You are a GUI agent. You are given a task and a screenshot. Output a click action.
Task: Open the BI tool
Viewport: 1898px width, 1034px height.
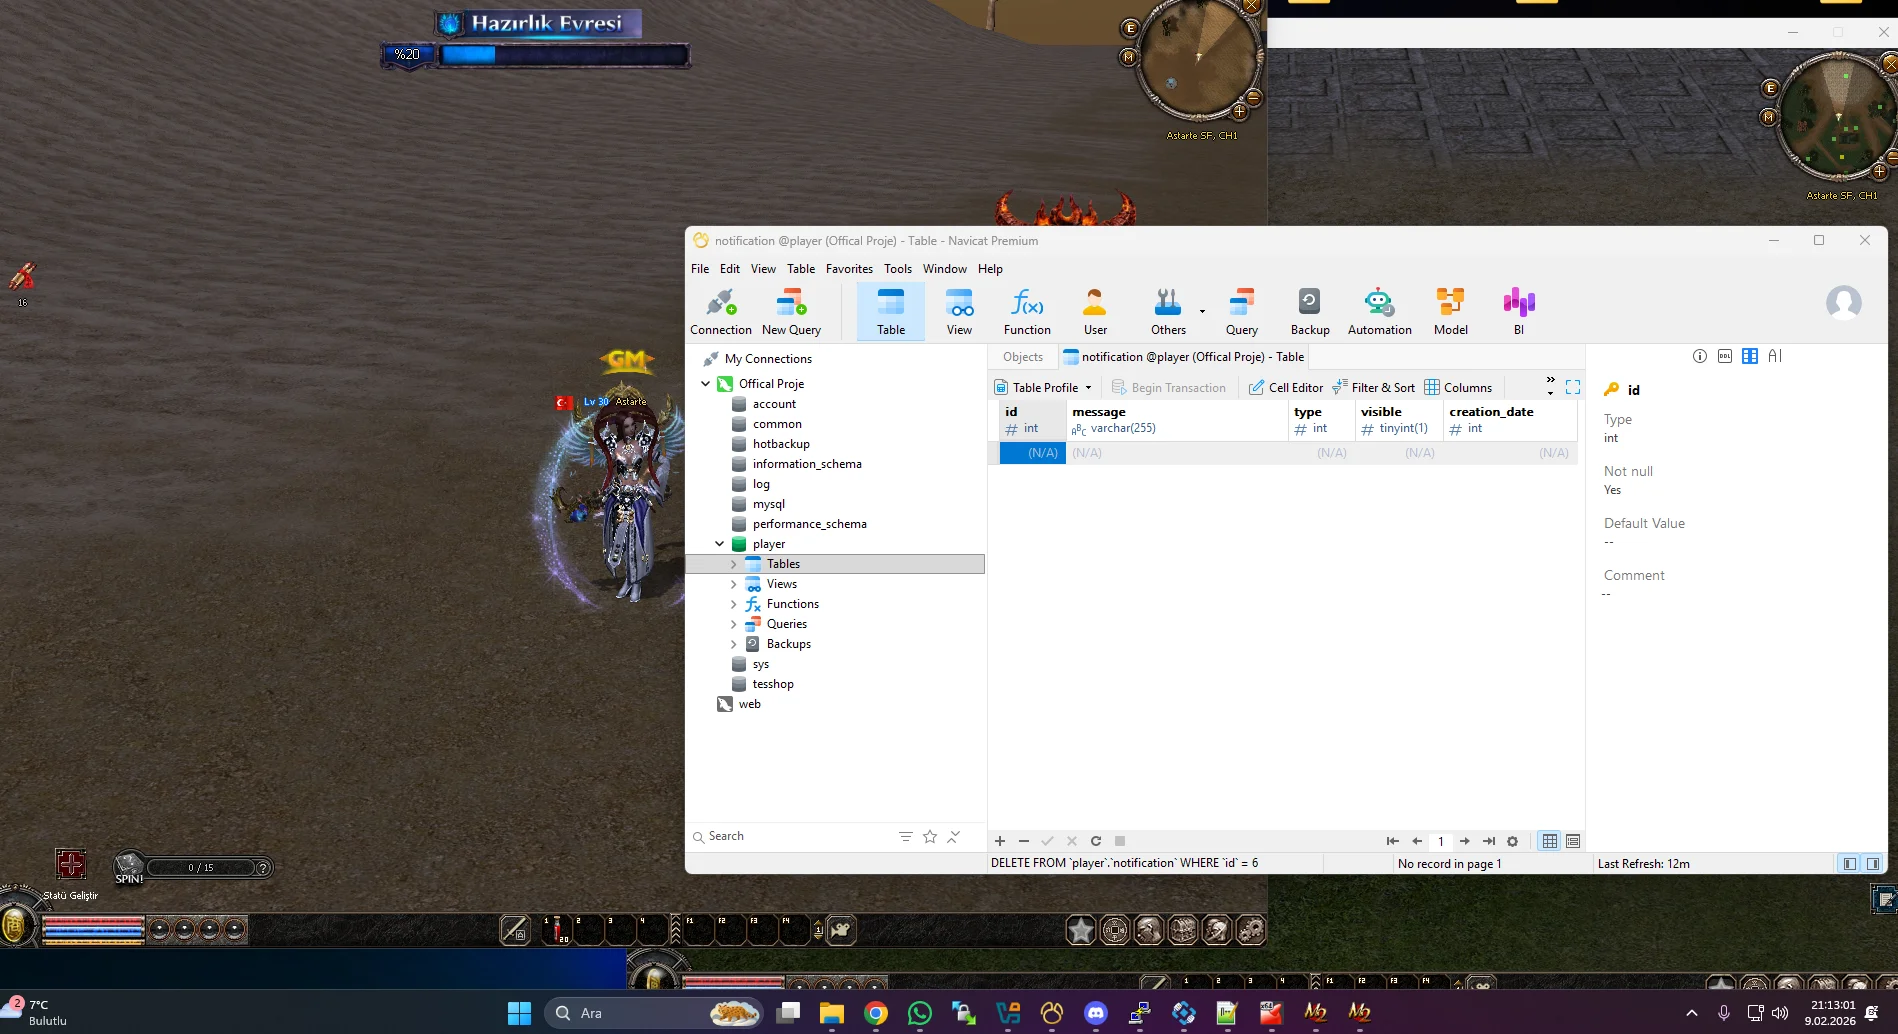click(x=1518, y=312)
